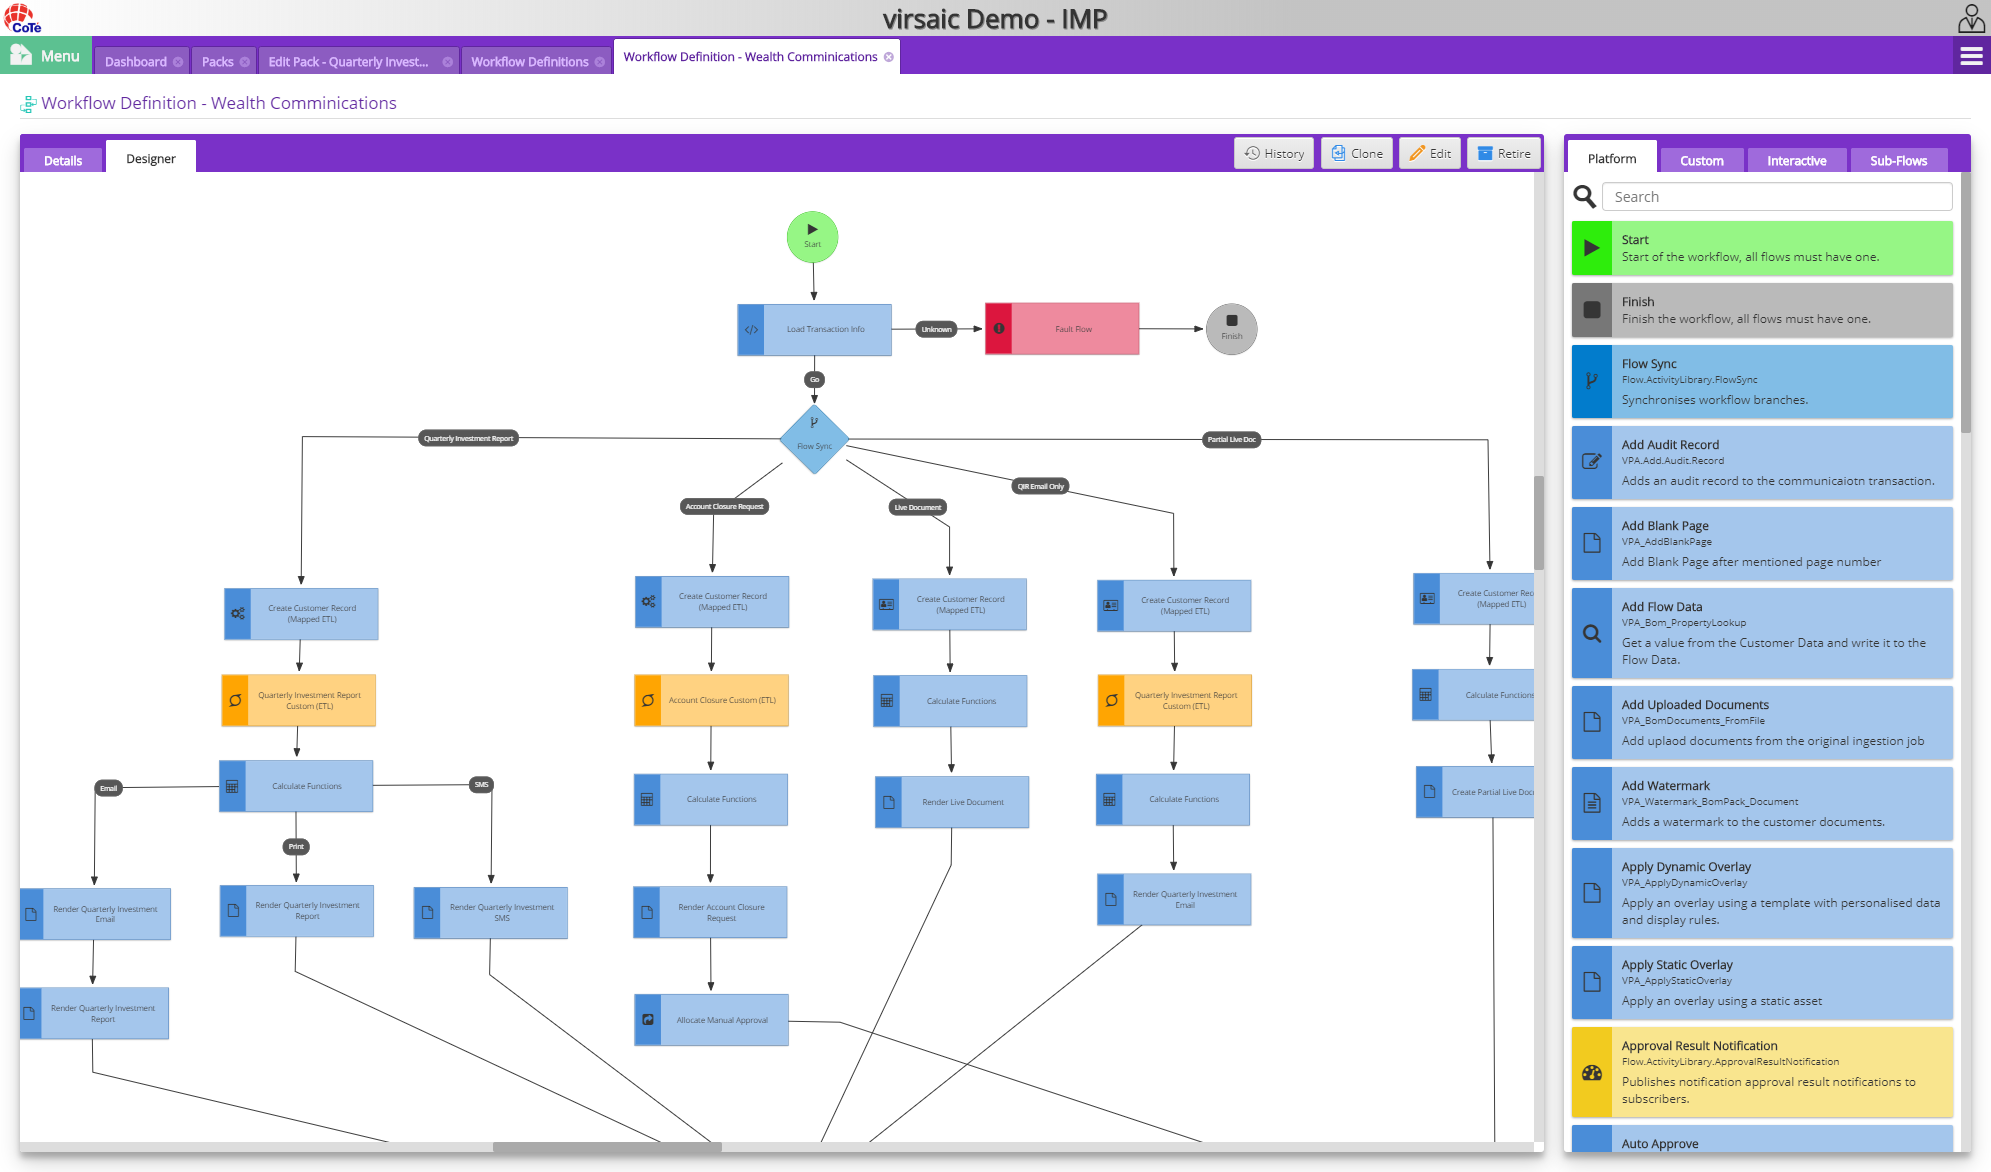Screen dimensions: 1991x1172
Task: Click the search magnifier icon above the activity list
Action: click(x=1584, y=196)
